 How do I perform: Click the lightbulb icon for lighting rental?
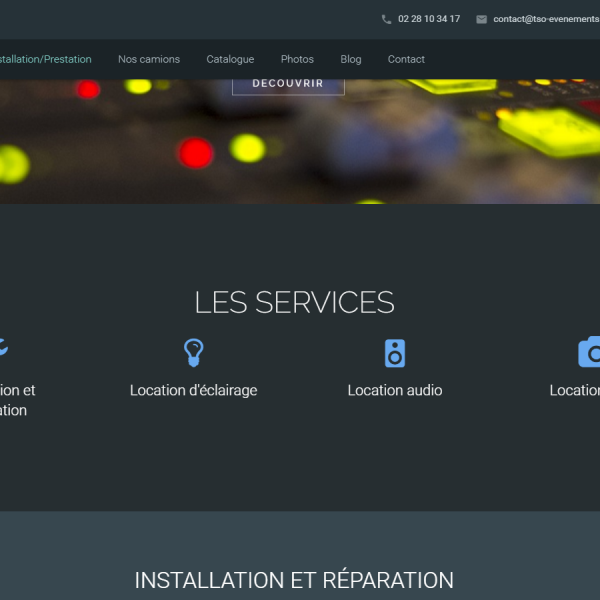tap(193, 353)
